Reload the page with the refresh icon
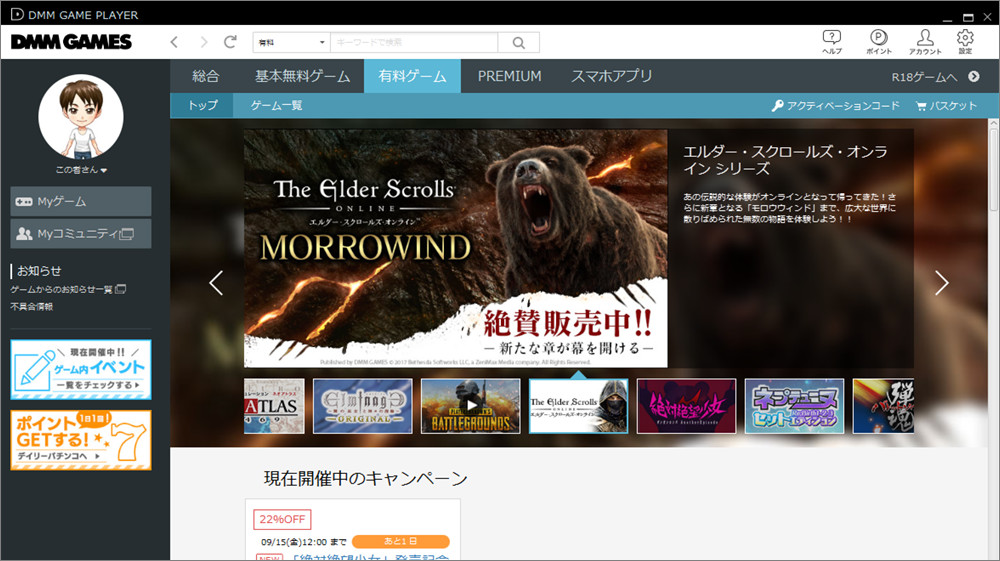Image resolution: width=1000 pixels, height=561 pixels. pyautogui.click(x=231, y=42)
